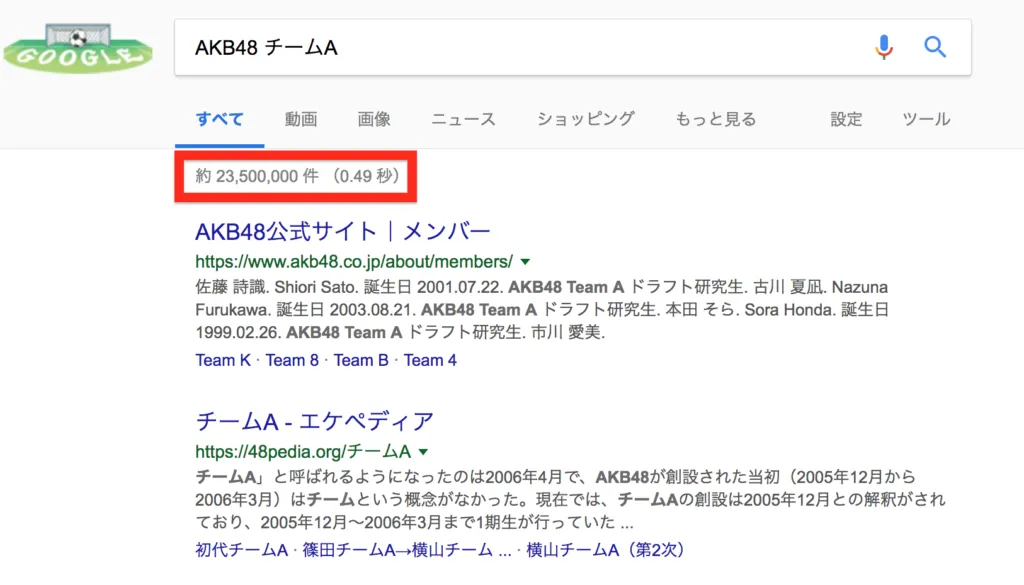This screenshot has width=1024, height=585.
Task: Click snippet text starting 佐藤 詩識. Shiori Sato
Action: [x=542, y=309]
